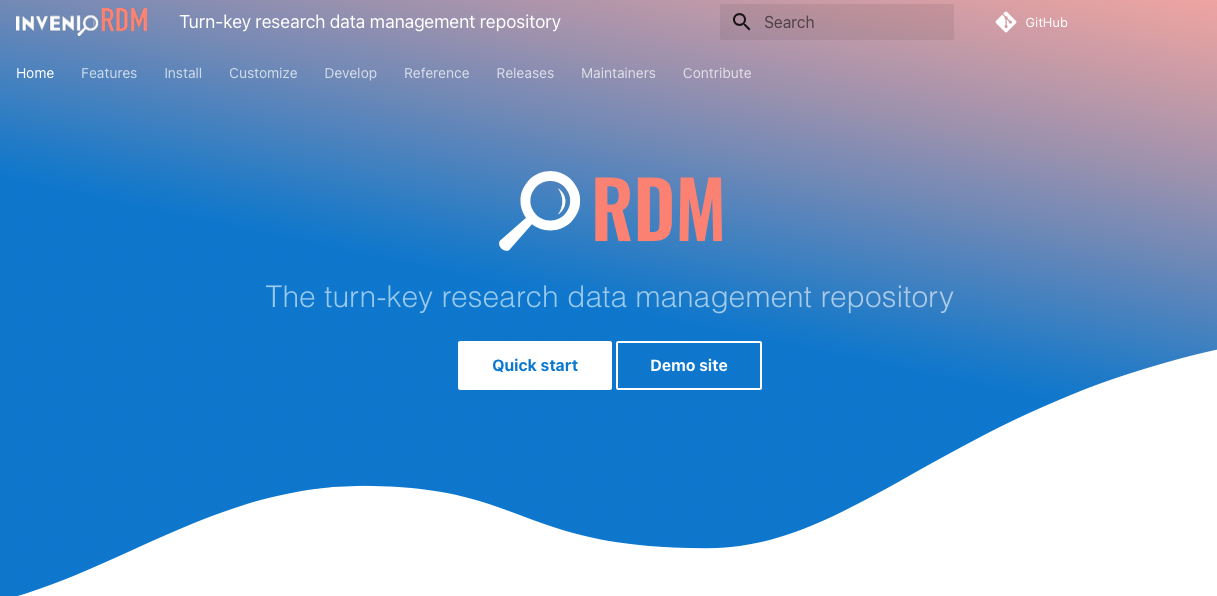Image resolution: width=1217 pixels, height=596 pixels.
Task: Go to the Contribute tab
Action: pos(717,73)
